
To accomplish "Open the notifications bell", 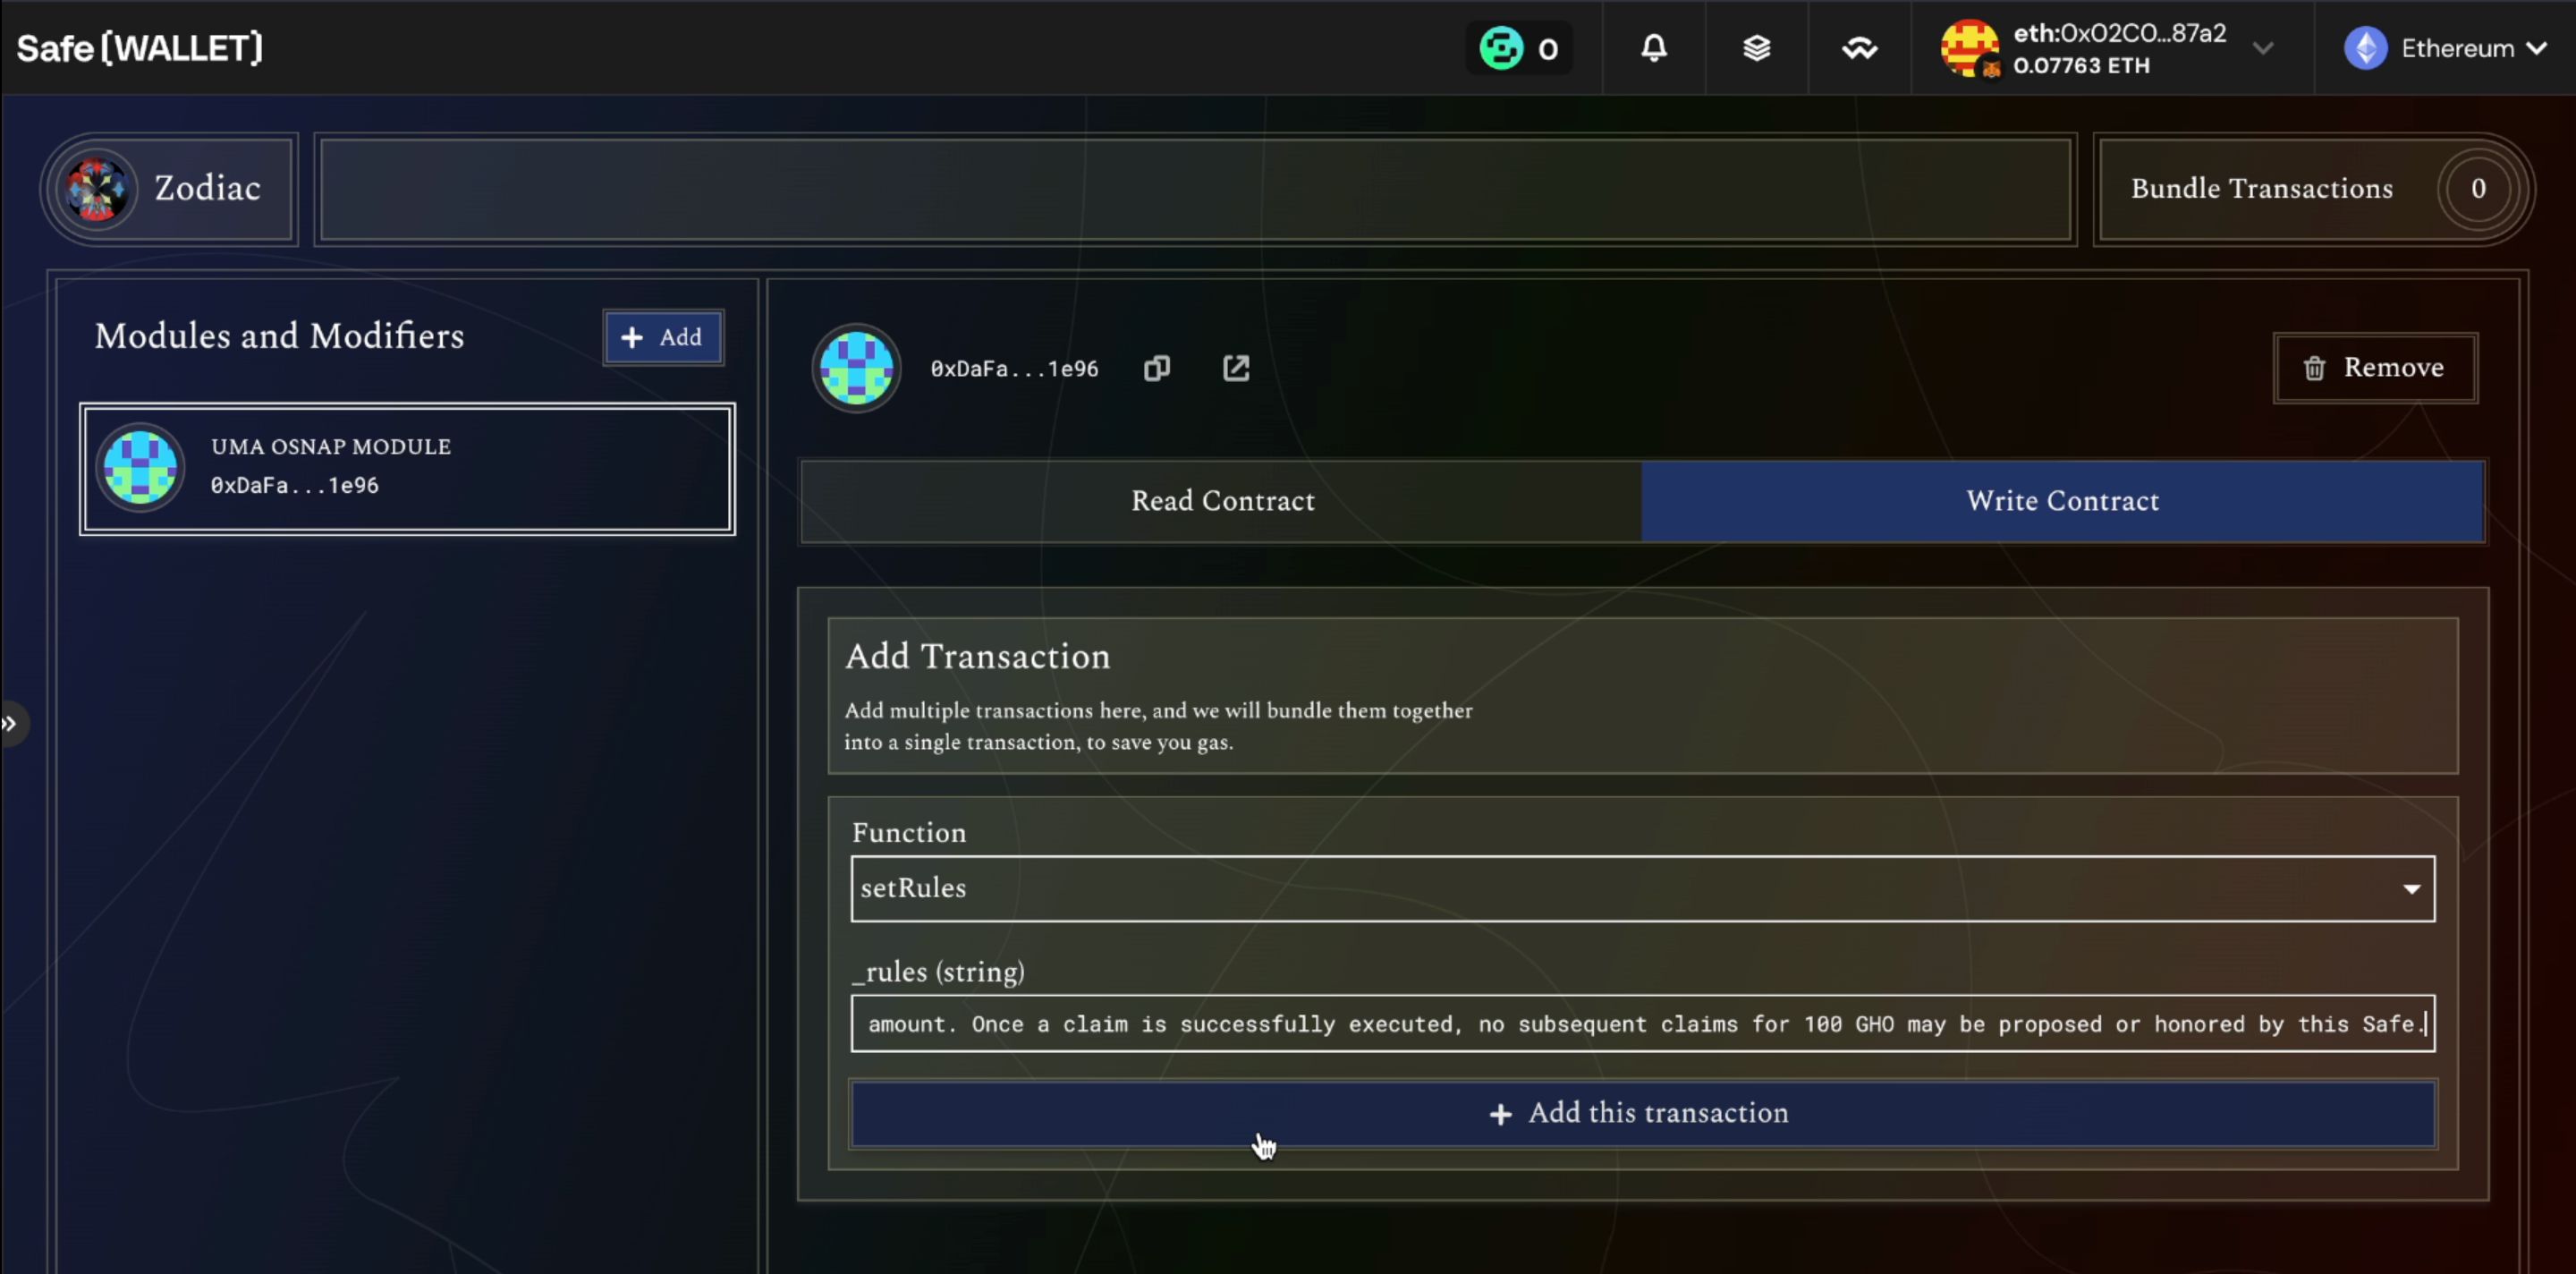I will point(1654,48).
